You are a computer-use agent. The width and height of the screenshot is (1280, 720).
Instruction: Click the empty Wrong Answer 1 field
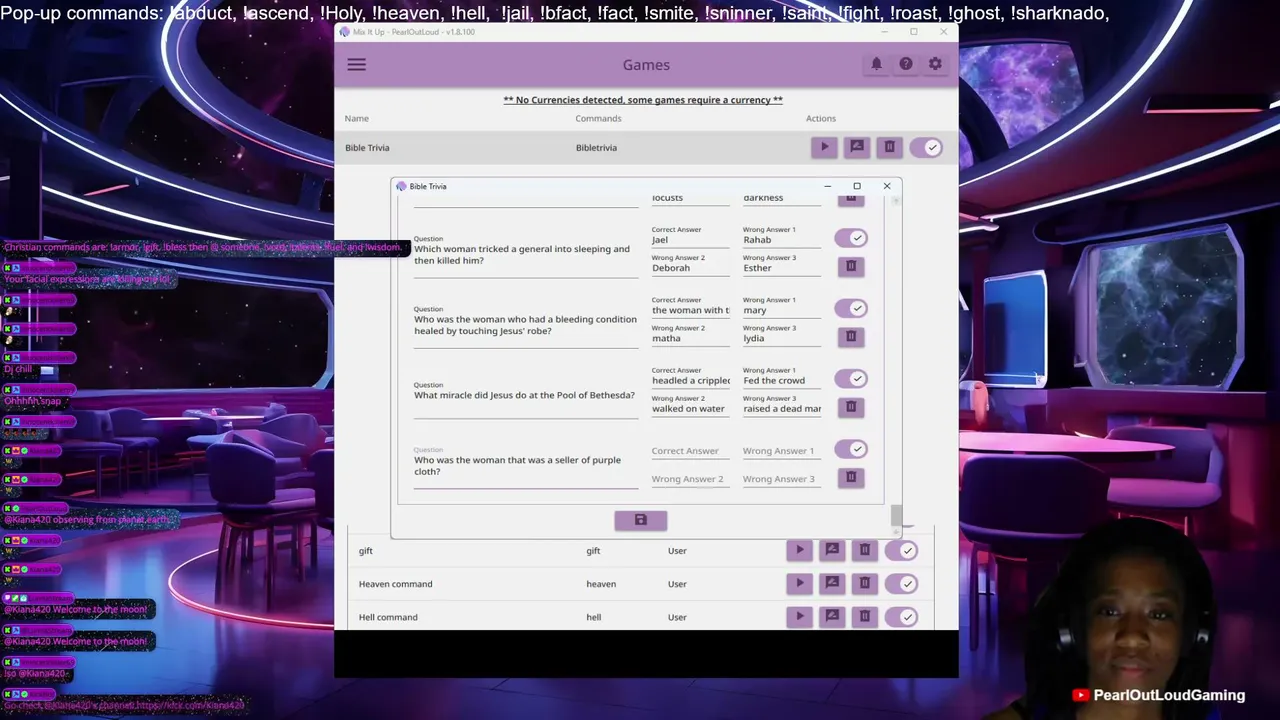781,451
